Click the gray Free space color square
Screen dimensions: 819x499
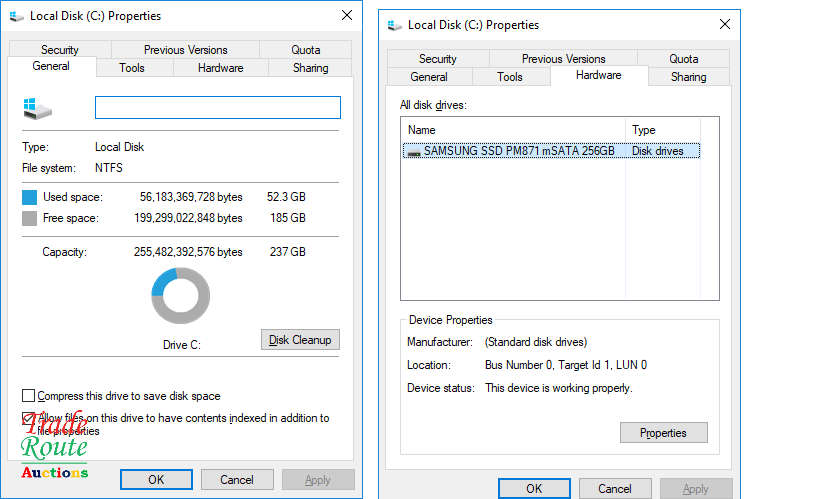(x=30, y=218)
